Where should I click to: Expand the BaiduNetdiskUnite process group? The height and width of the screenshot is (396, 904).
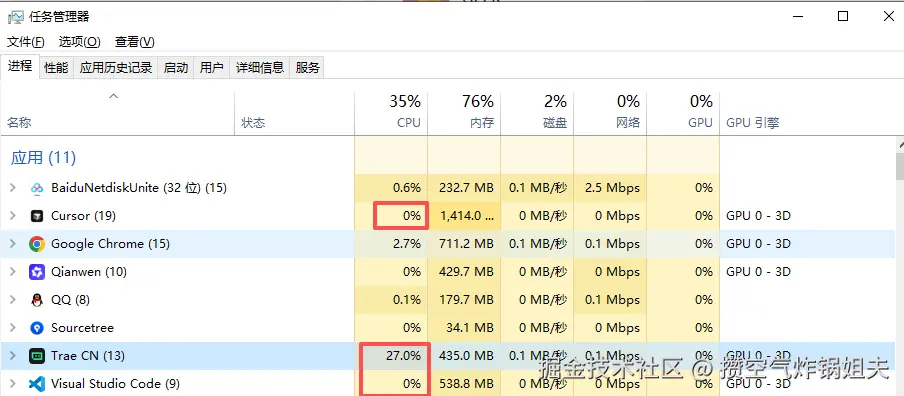(x=13, y=188)
